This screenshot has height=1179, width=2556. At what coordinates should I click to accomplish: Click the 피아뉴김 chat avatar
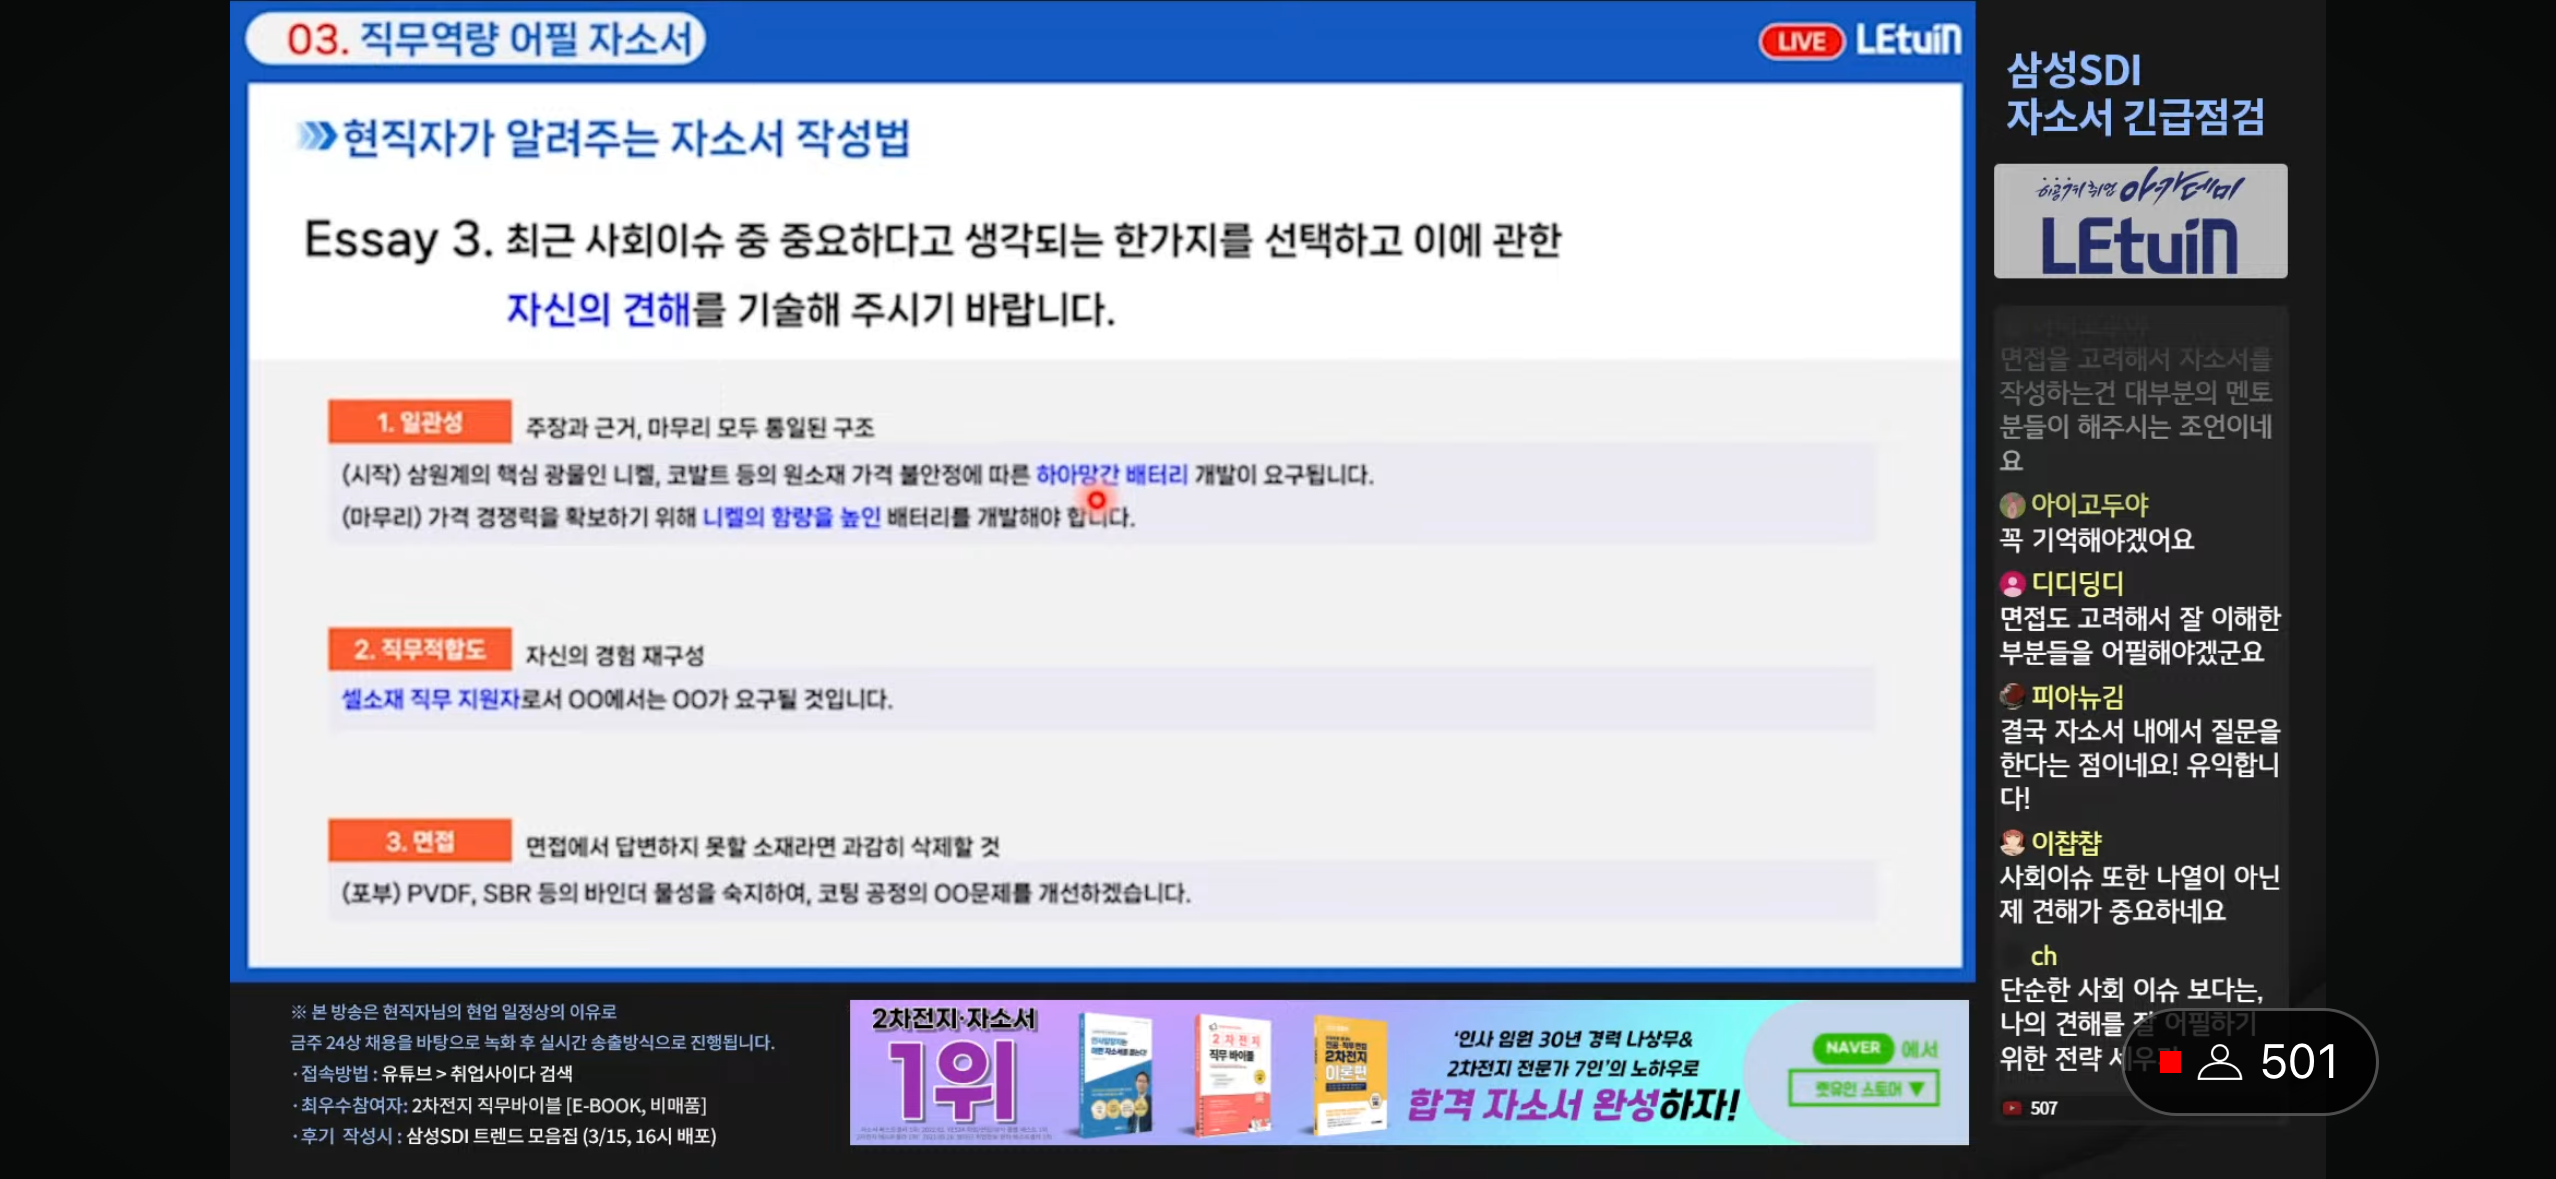point(2012,696)
